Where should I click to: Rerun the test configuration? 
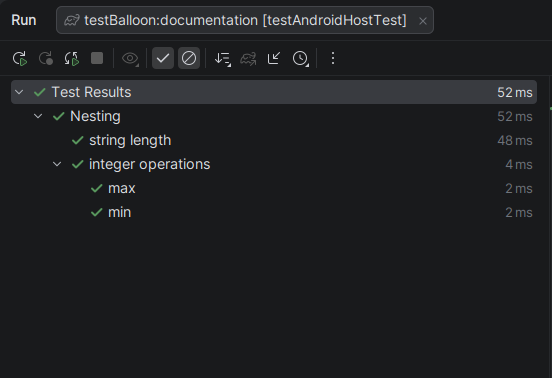coord(20,58)
